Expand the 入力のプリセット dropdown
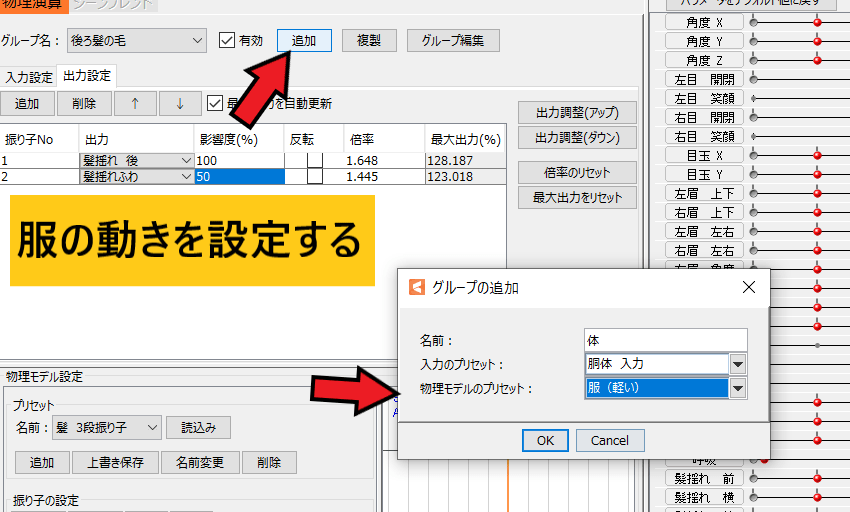Screen dimensions: 850x512 (738, 364)
